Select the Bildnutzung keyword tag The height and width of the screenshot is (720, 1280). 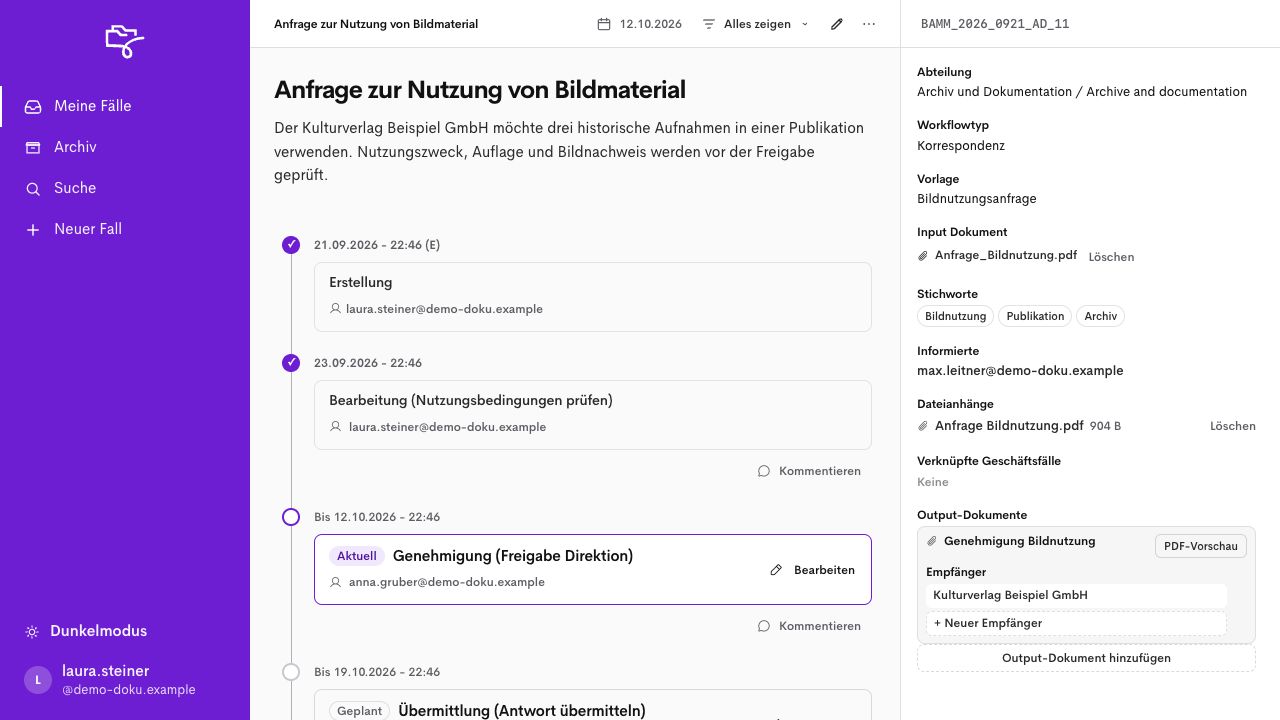[955, 316]
